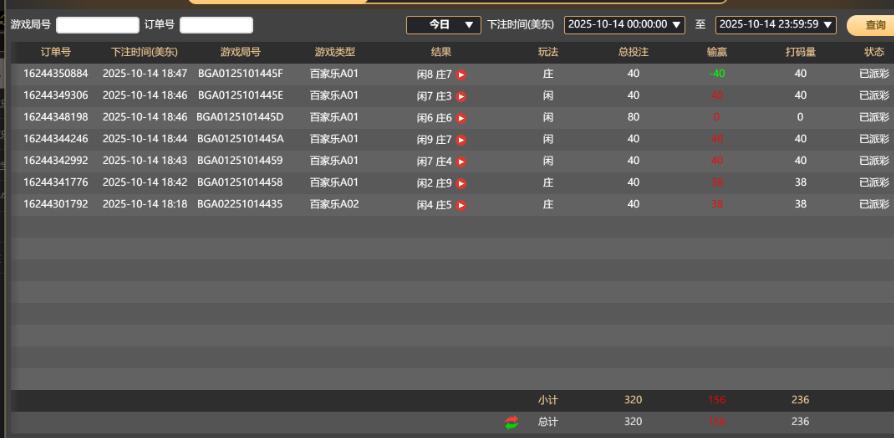The width and height of the screenshot is (894, 438).
Task: Open order number 16244301792 link
Action: pos(56,204)
